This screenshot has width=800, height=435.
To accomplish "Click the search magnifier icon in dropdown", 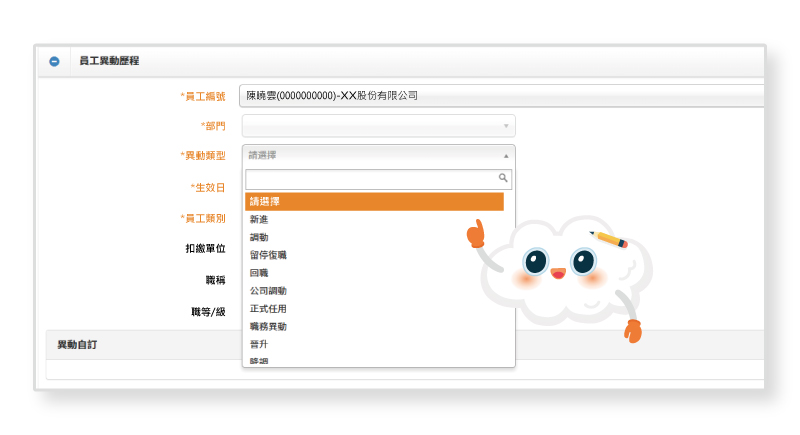I will click(x=504, y=178).
